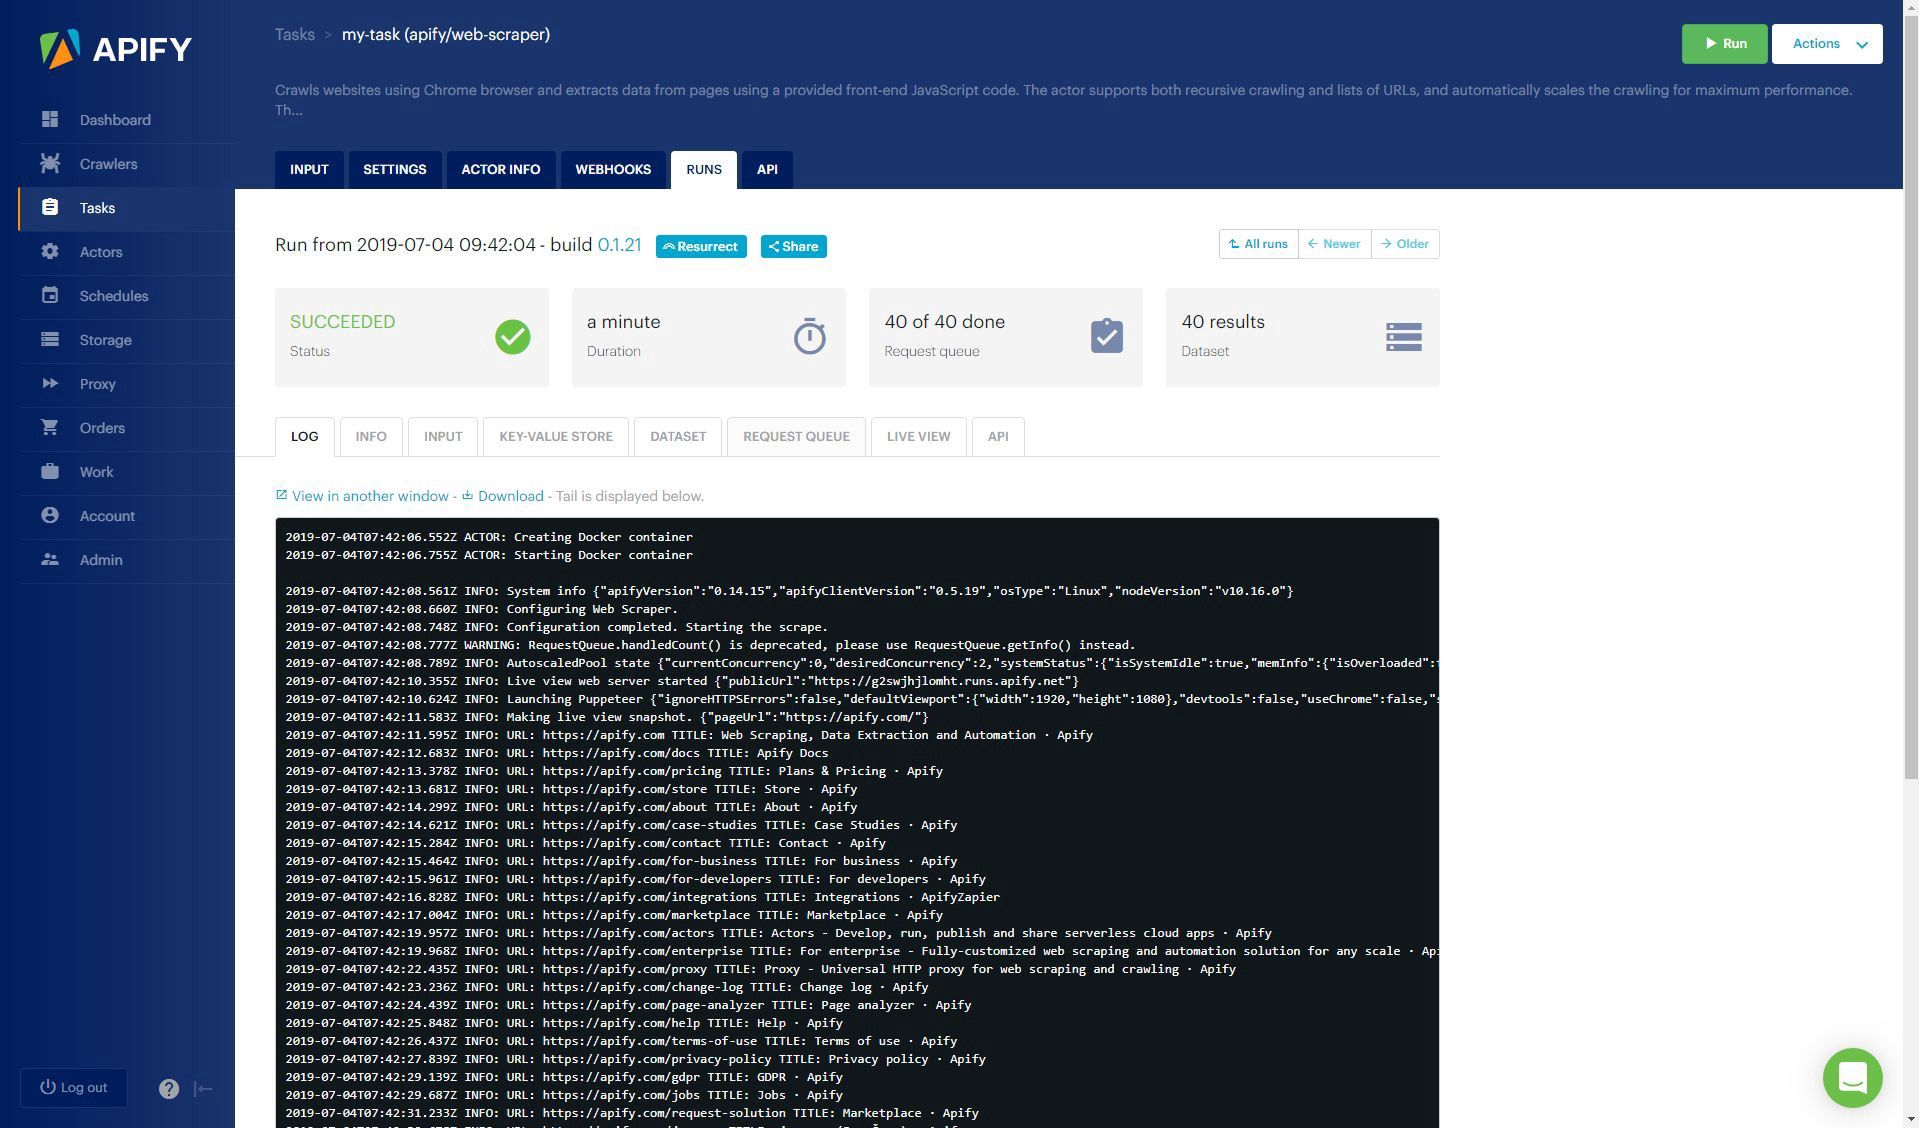Click the request queue clipboard icon

click(x=1107, y=336)
